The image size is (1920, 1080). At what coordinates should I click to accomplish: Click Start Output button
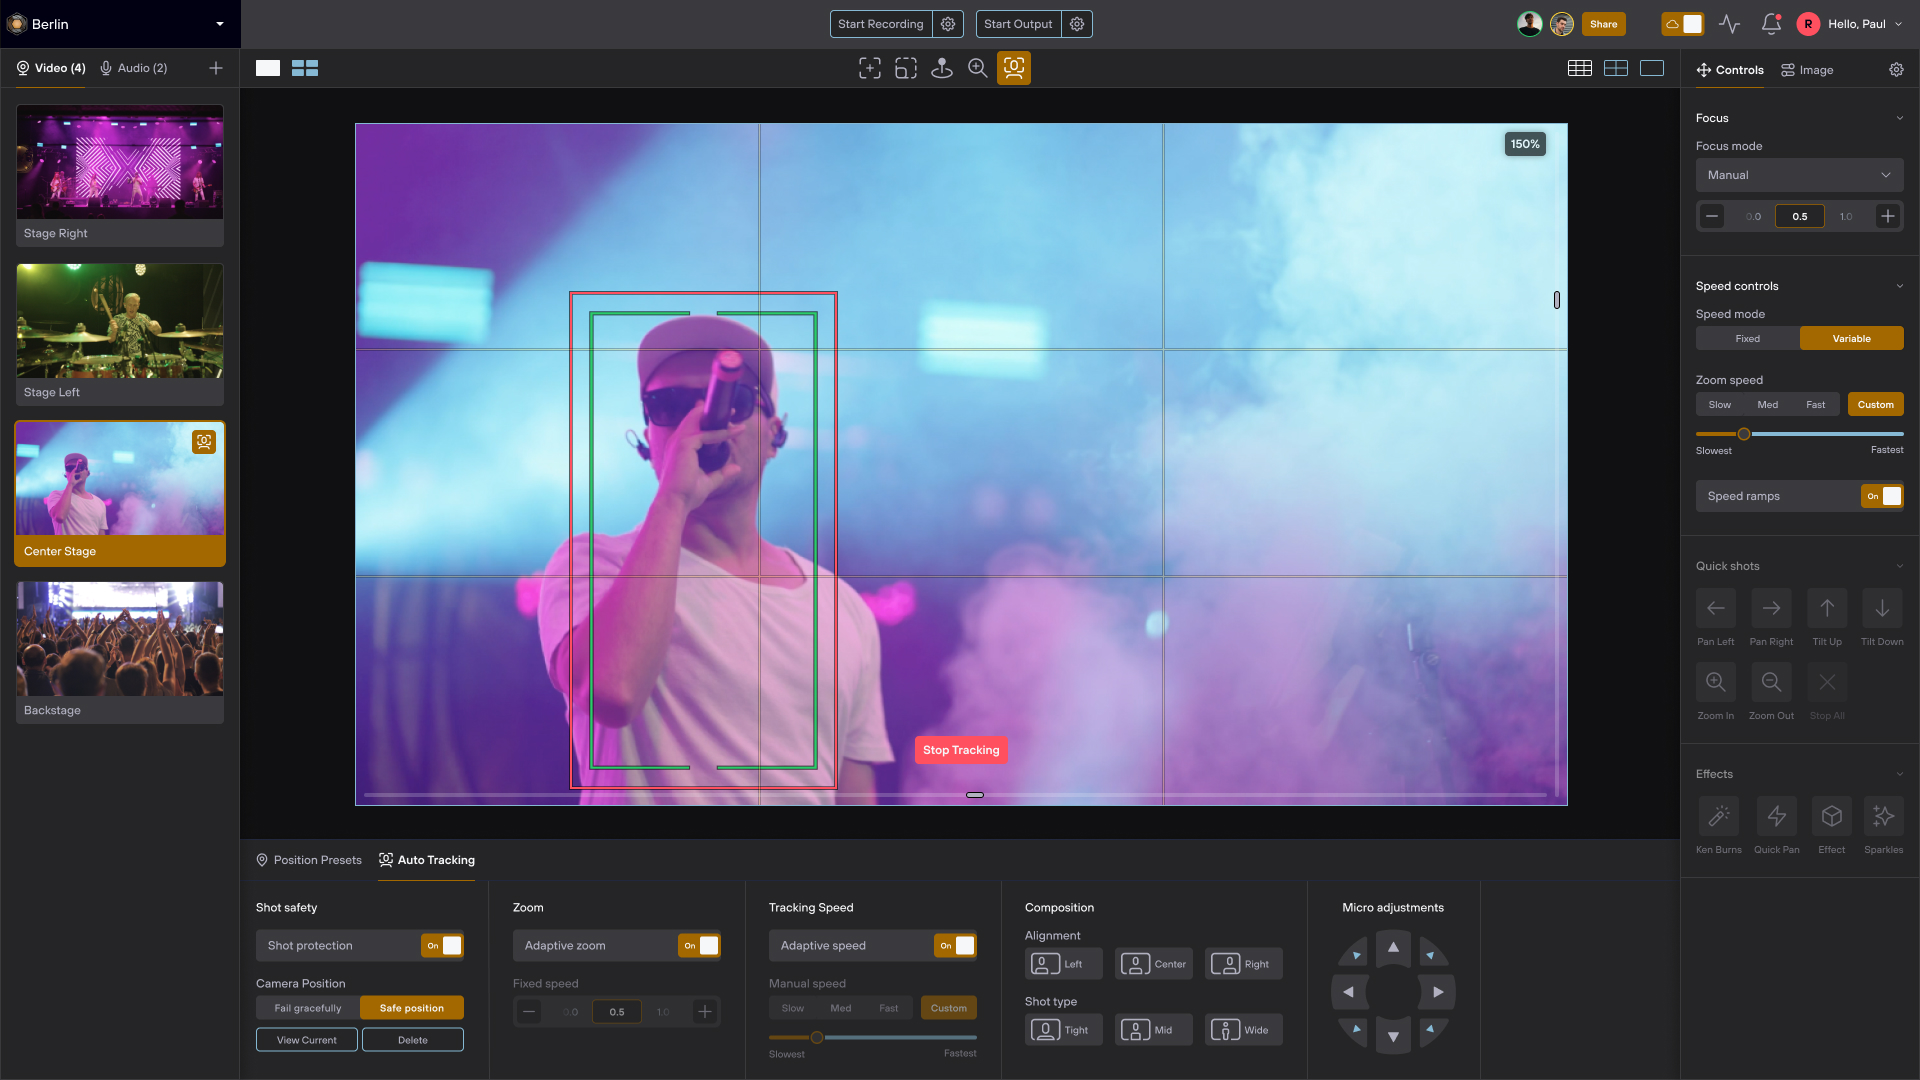(x=1018, y=24)
